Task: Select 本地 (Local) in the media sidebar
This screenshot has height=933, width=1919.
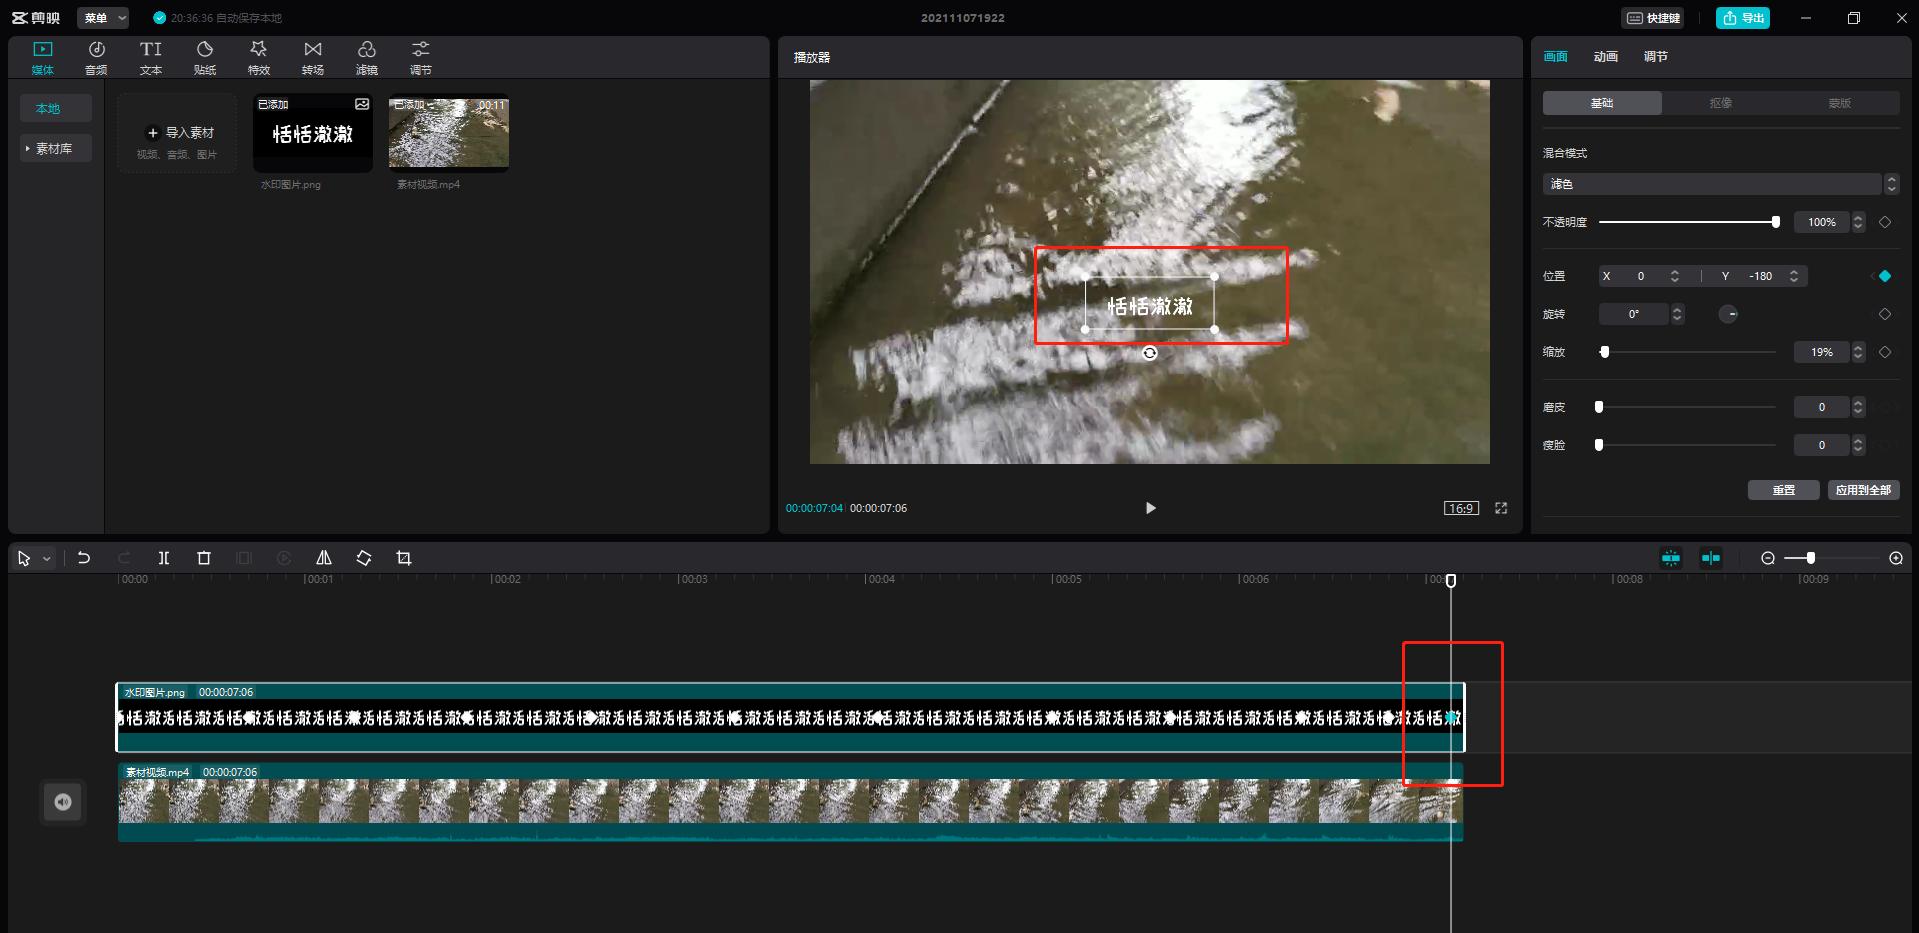Action: pyautogui.click(x=56, y=108)
